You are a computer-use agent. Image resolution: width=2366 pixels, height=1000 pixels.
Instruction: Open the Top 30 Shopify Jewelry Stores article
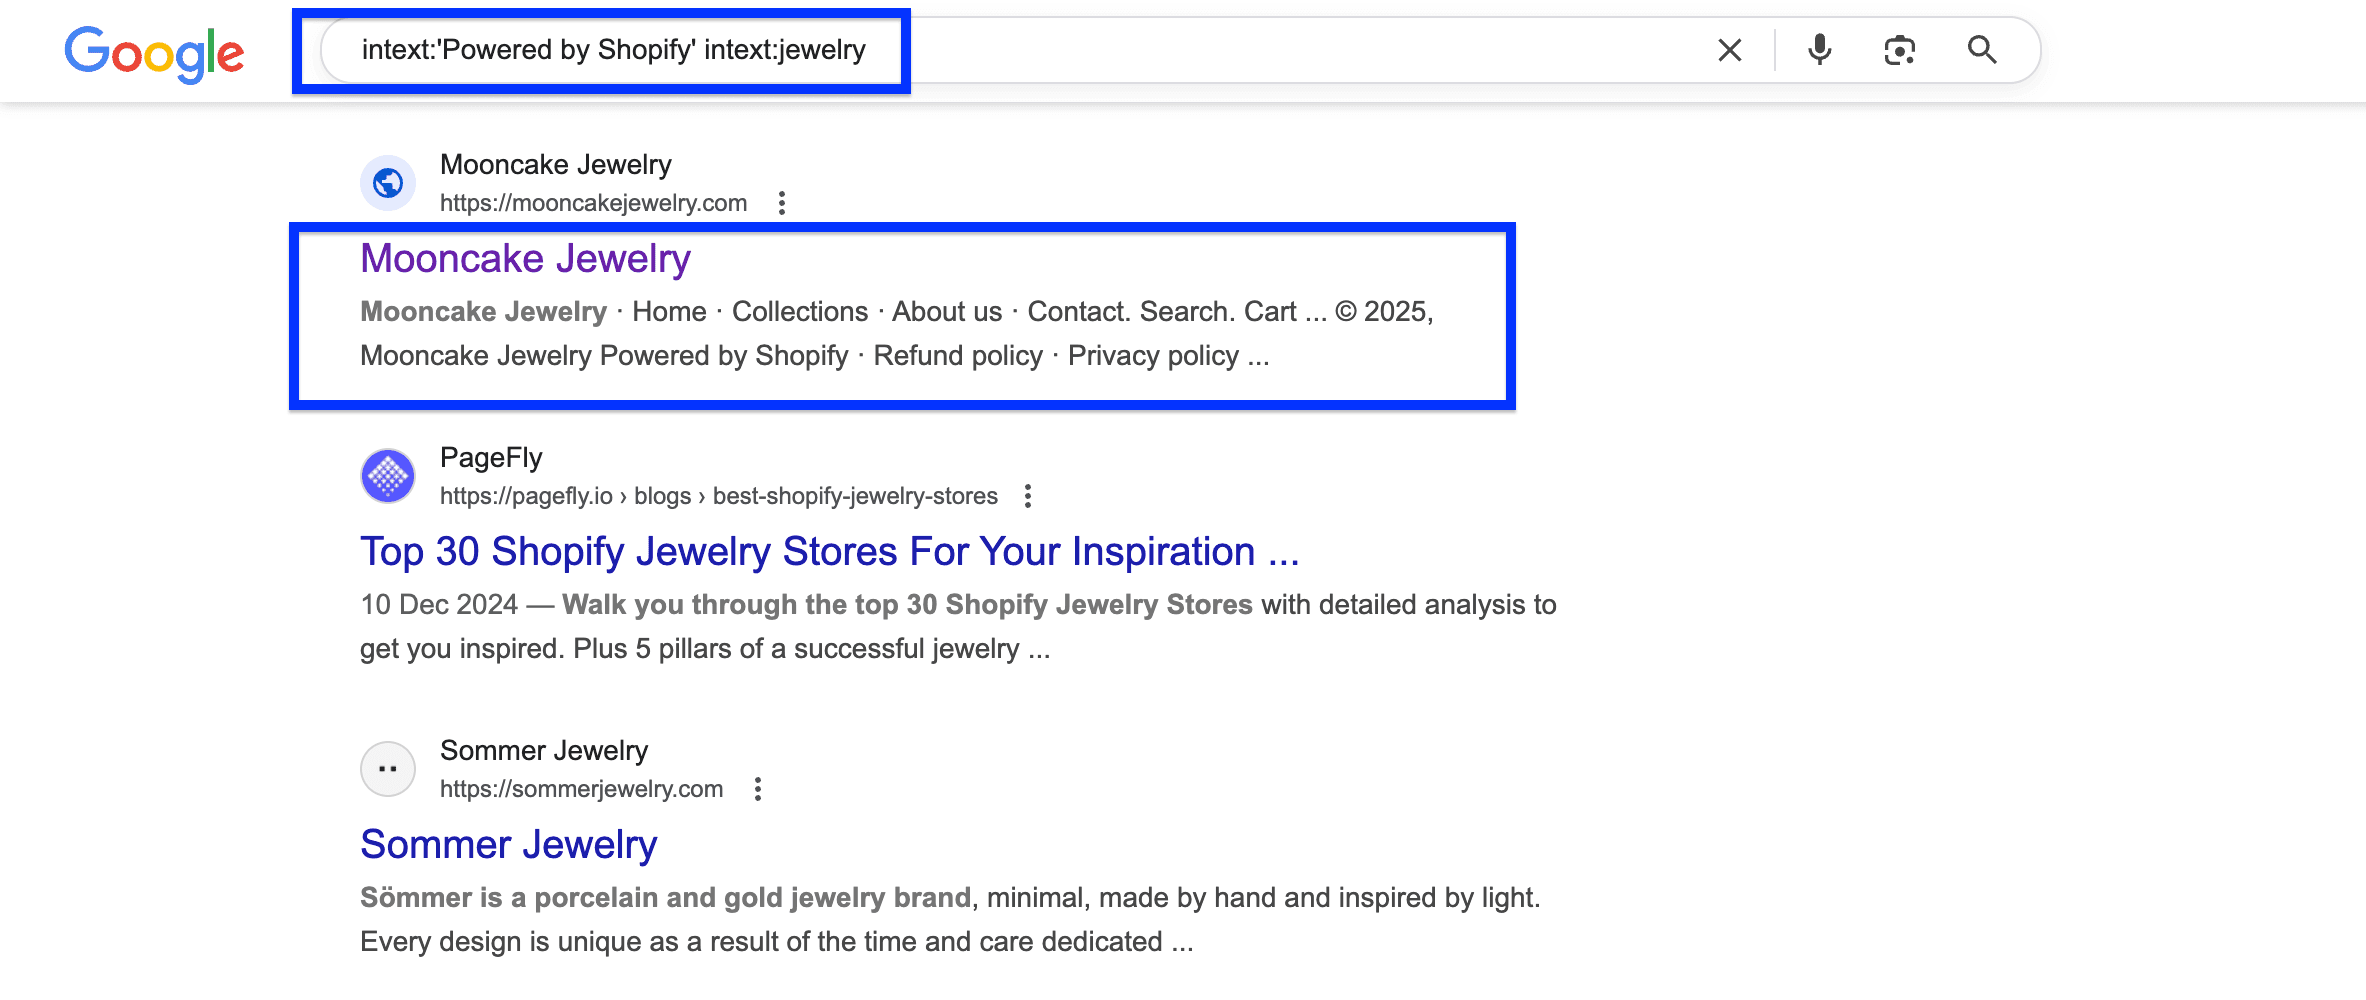[x=829, y=551]
